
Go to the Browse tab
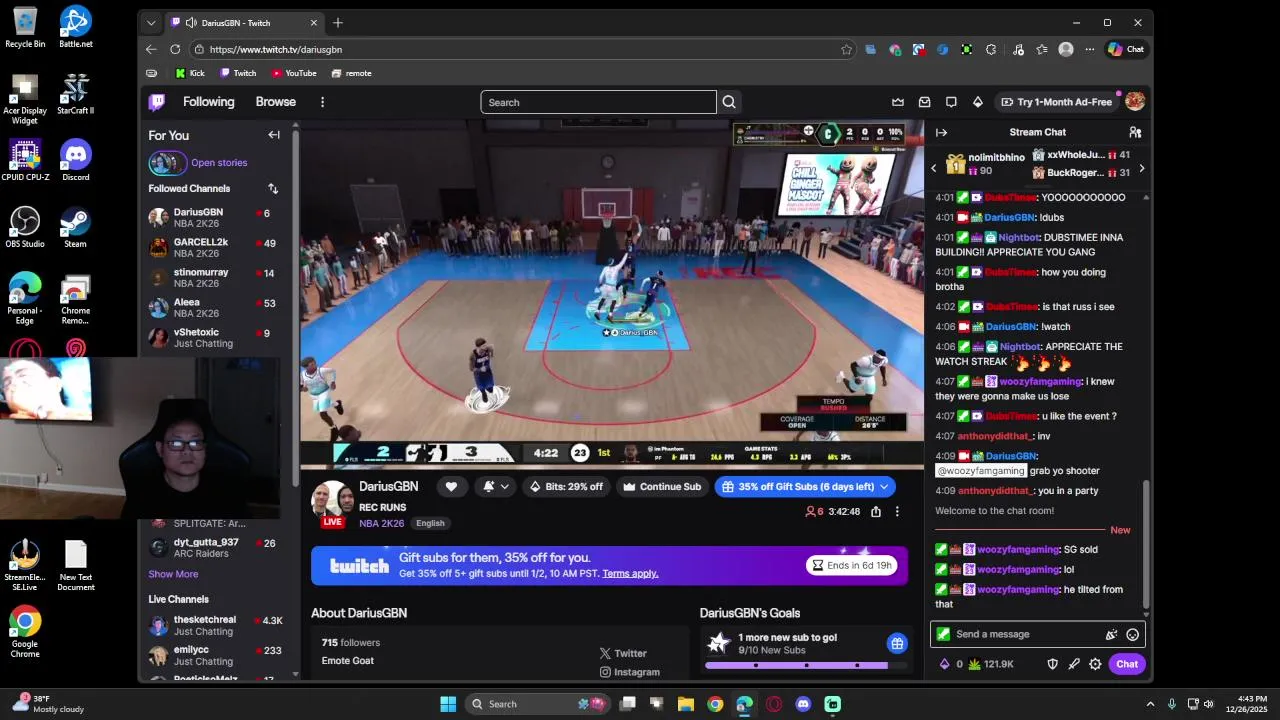275,102
